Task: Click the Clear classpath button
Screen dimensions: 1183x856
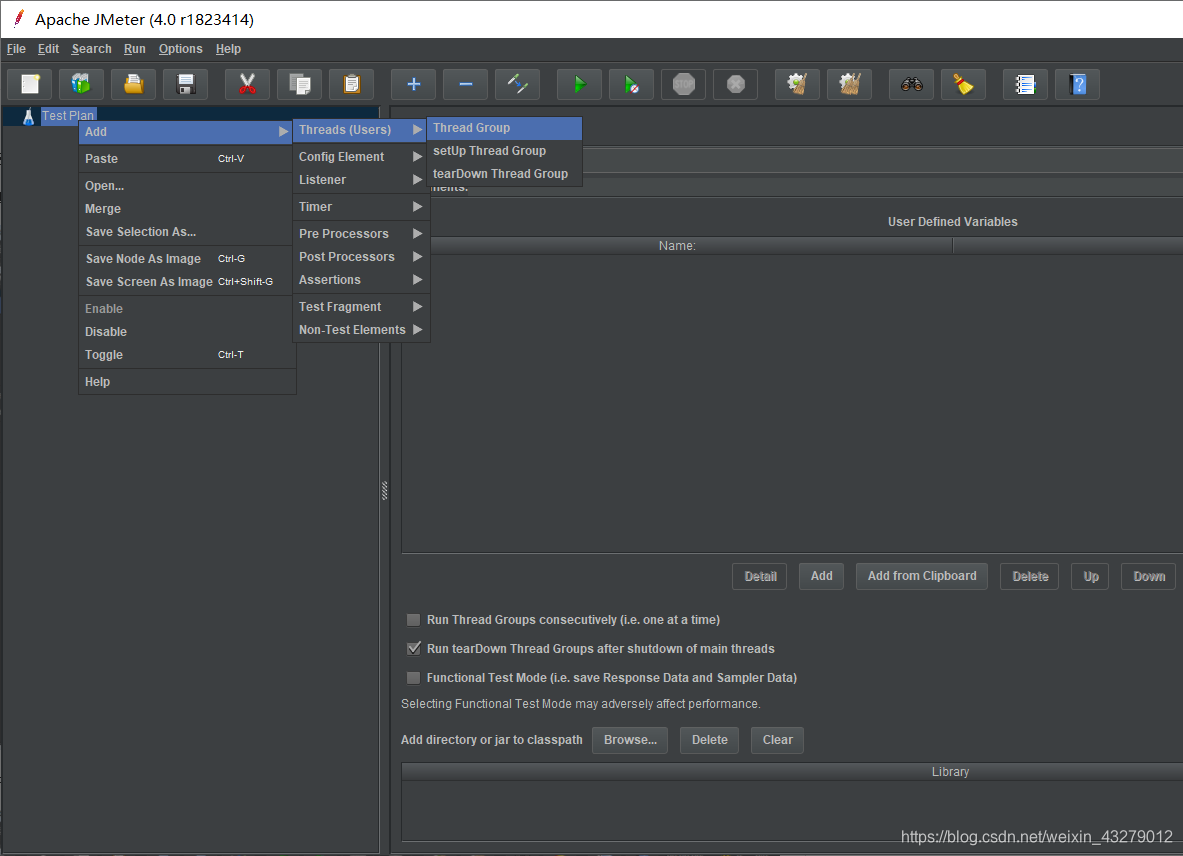Action: pos(777,740)
